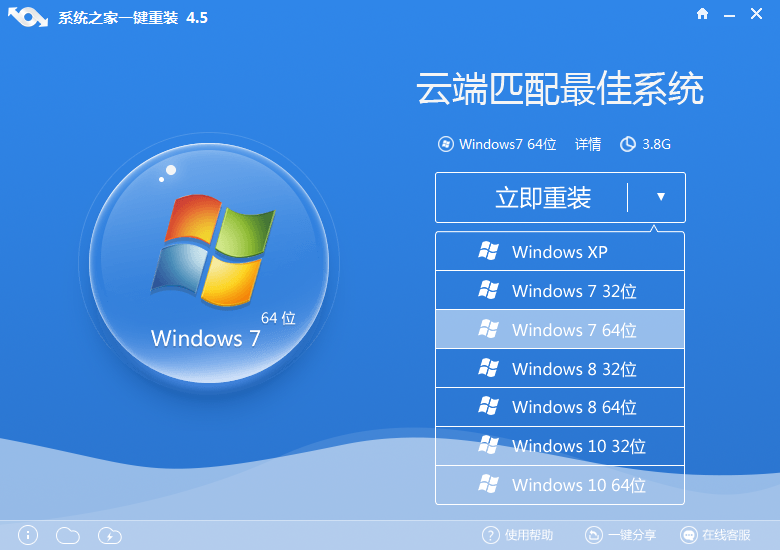Select Windows XP from the list

[x=560, y=251]
